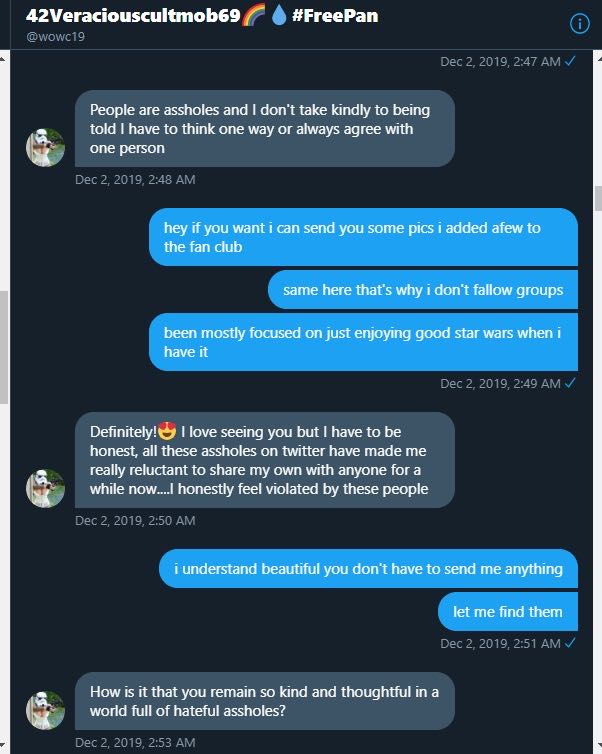Click the 'People are assholes' received message

(265, 128)
